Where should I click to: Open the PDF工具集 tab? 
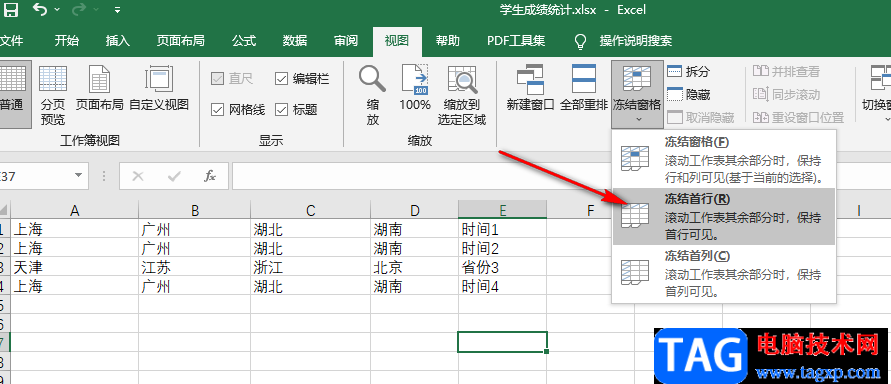[516, 41]
